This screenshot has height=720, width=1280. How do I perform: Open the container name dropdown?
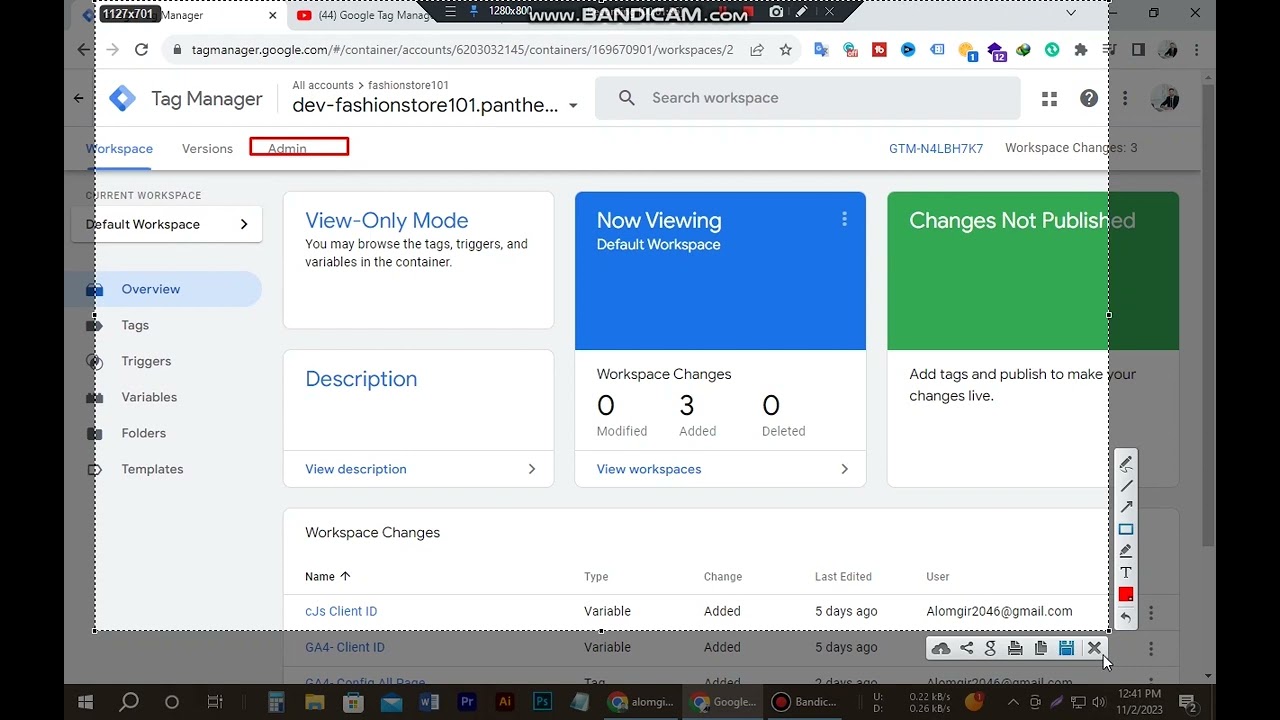[573, 106]
